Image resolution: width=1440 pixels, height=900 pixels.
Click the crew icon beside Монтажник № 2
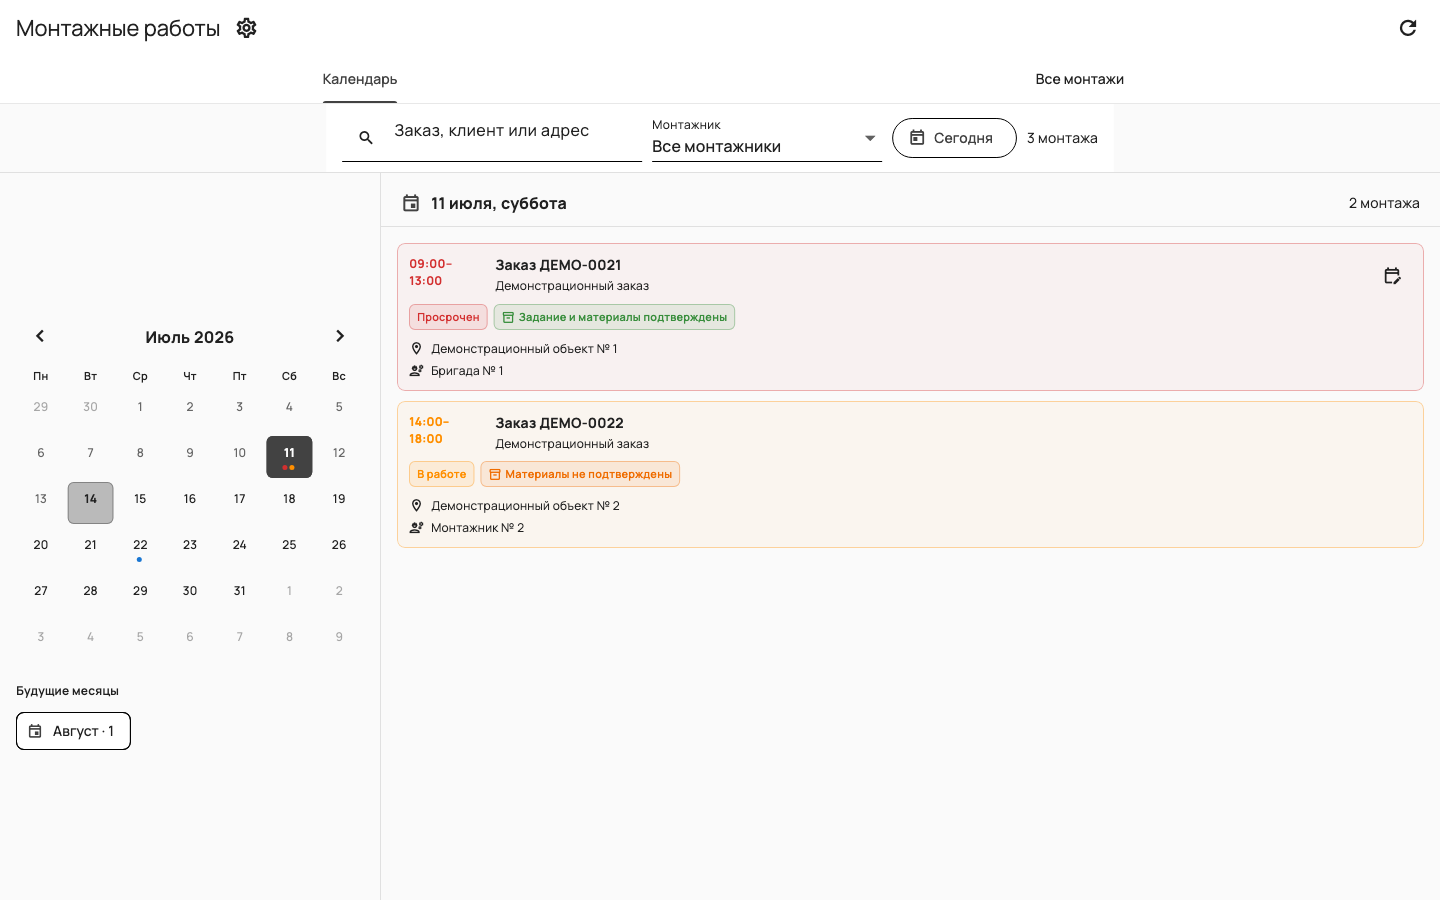417,528
